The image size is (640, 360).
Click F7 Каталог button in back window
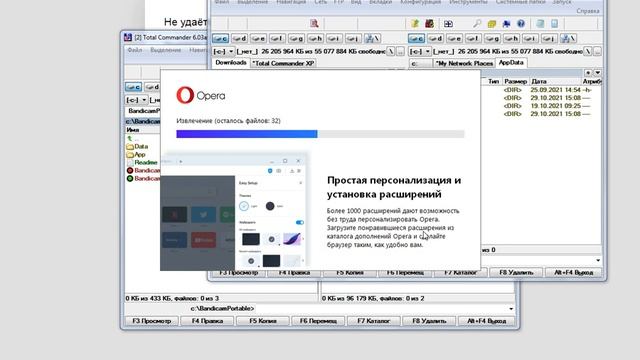pyautogui.click(x=373, y=321)
